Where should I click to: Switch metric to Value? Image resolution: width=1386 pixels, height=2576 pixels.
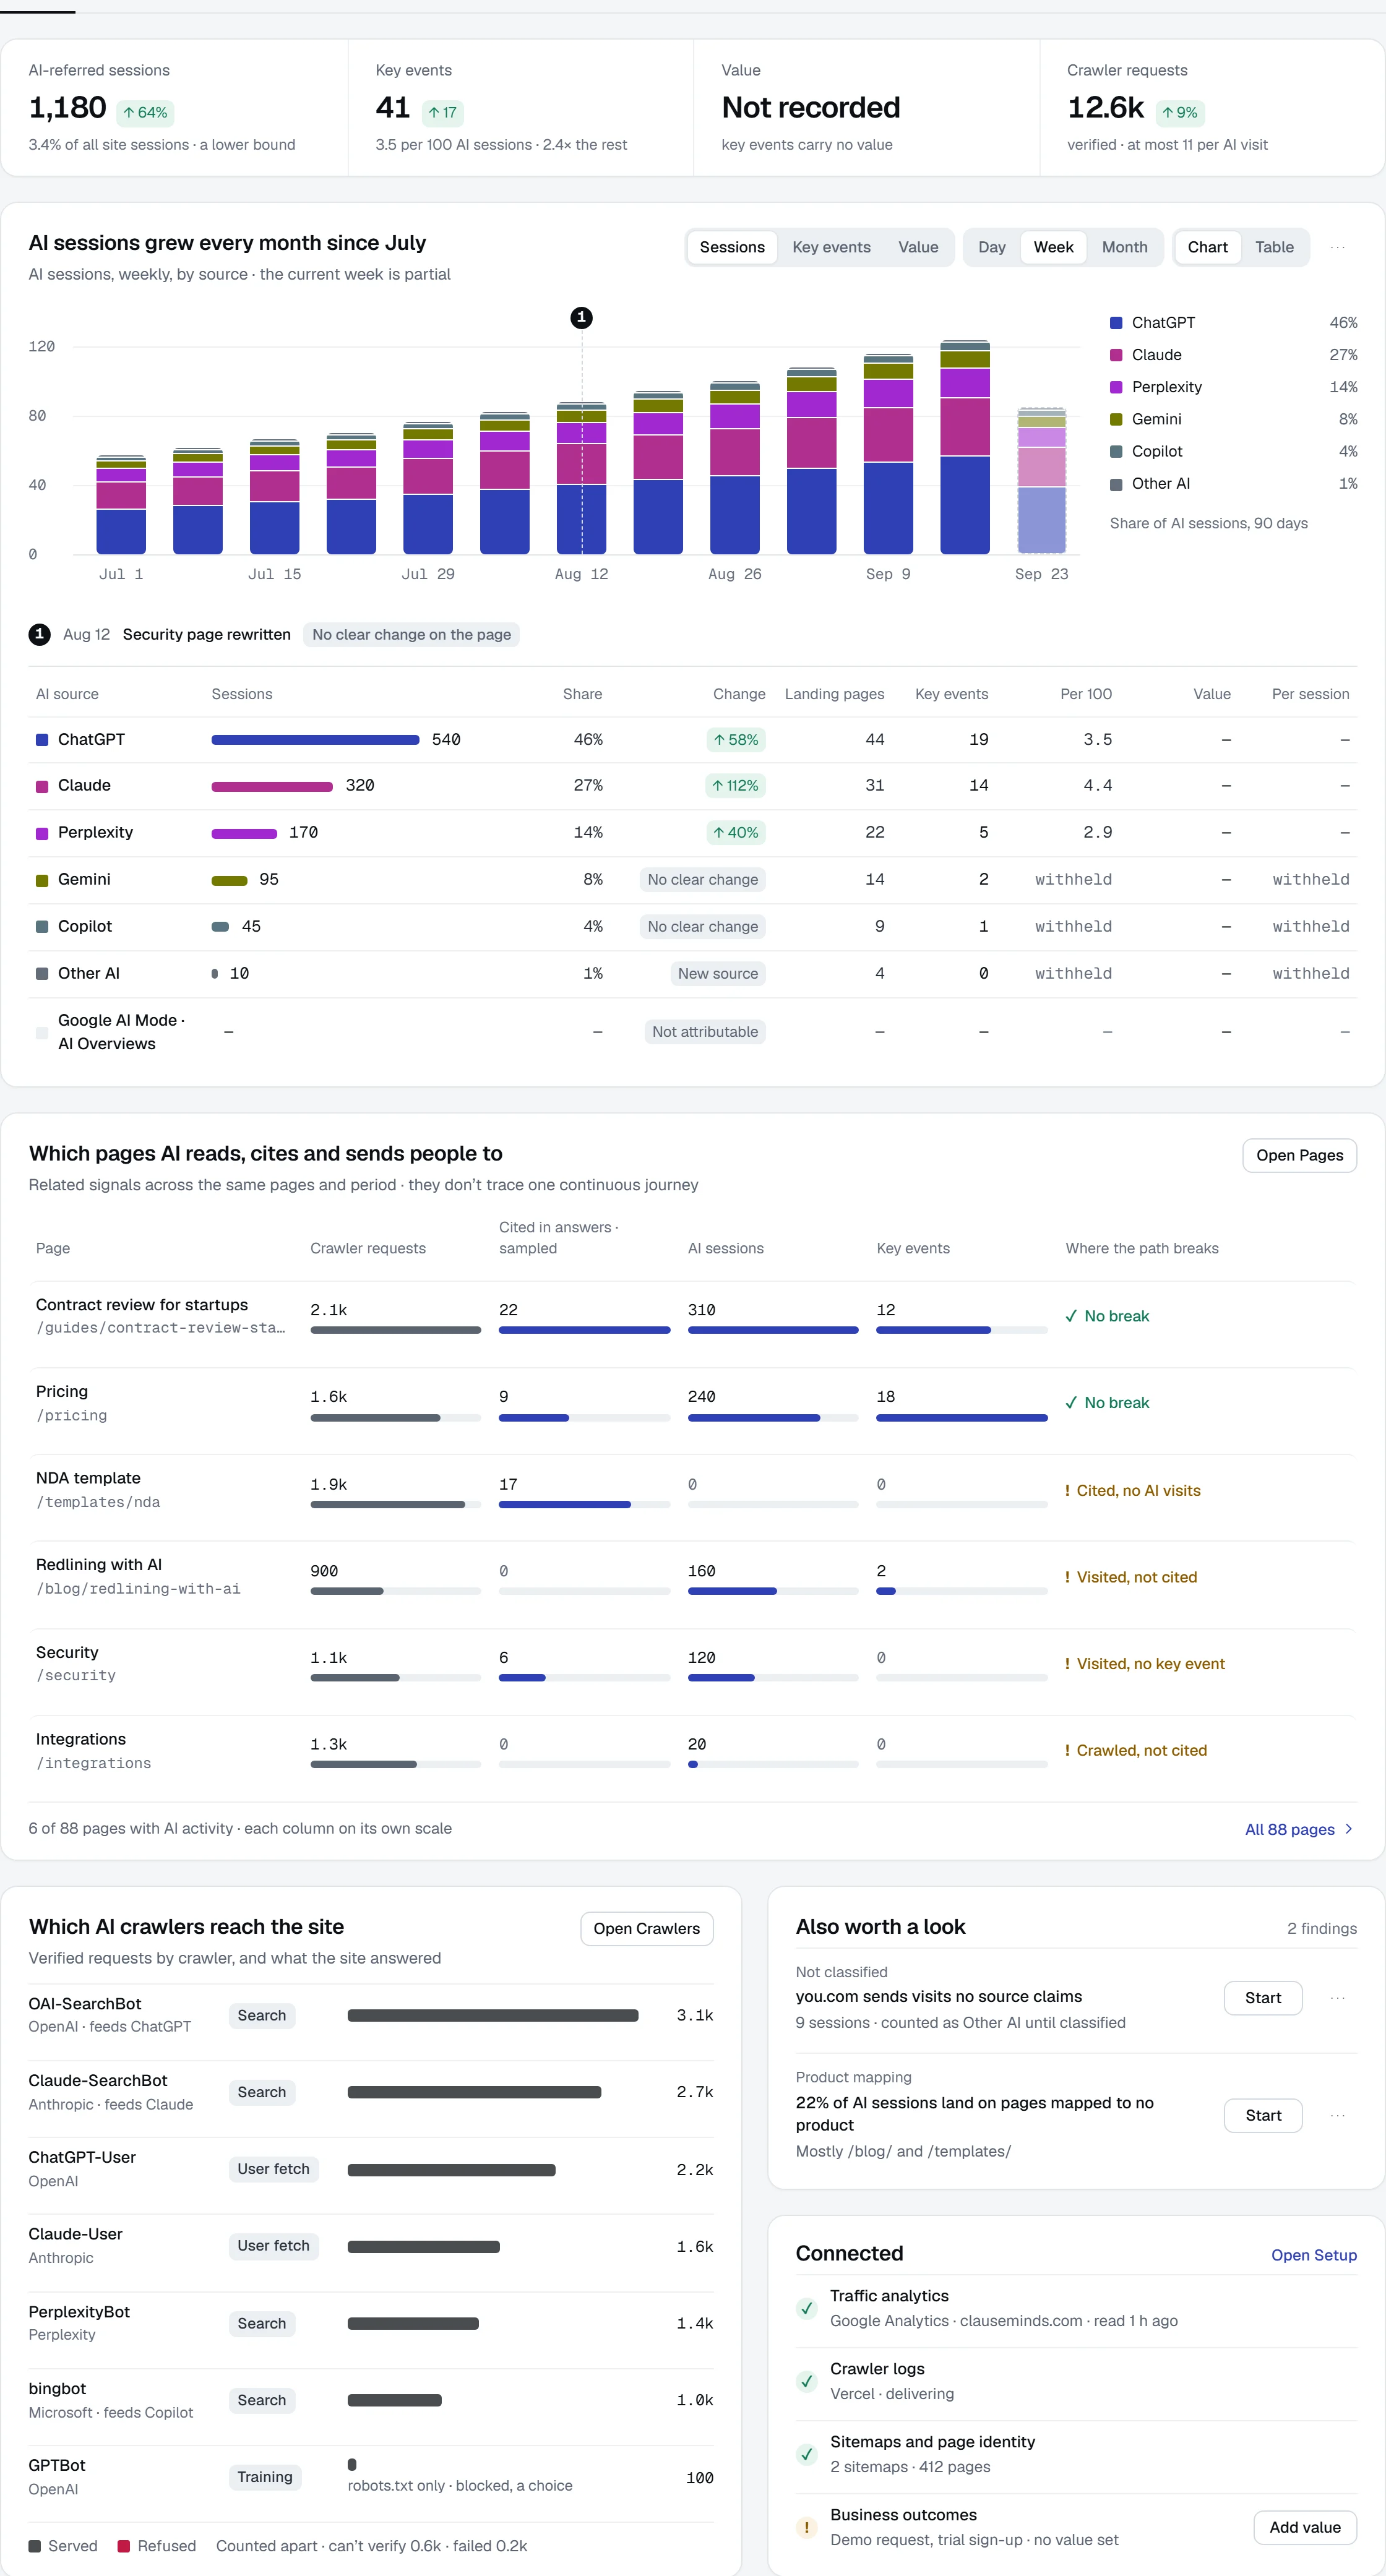point(918,247)
